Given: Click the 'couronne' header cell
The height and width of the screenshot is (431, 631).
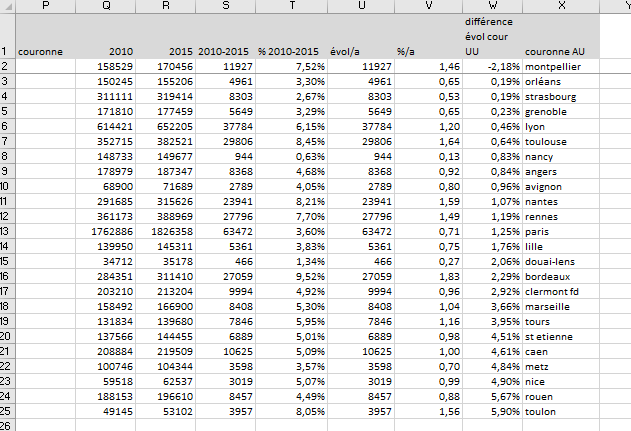Looking at the screenshot, I should [x=46, y=36].
